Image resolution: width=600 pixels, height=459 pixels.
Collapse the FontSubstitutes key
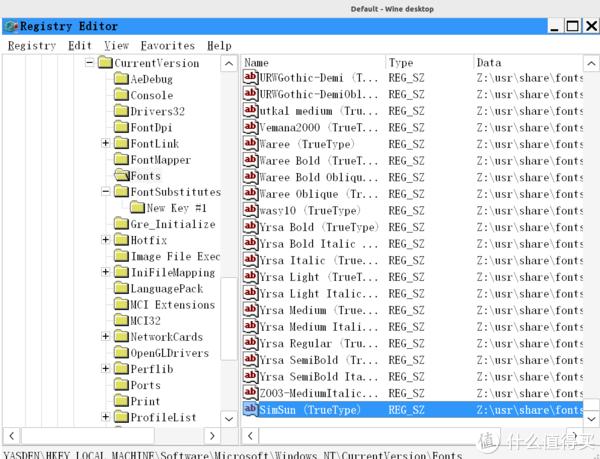coord(106,191)
